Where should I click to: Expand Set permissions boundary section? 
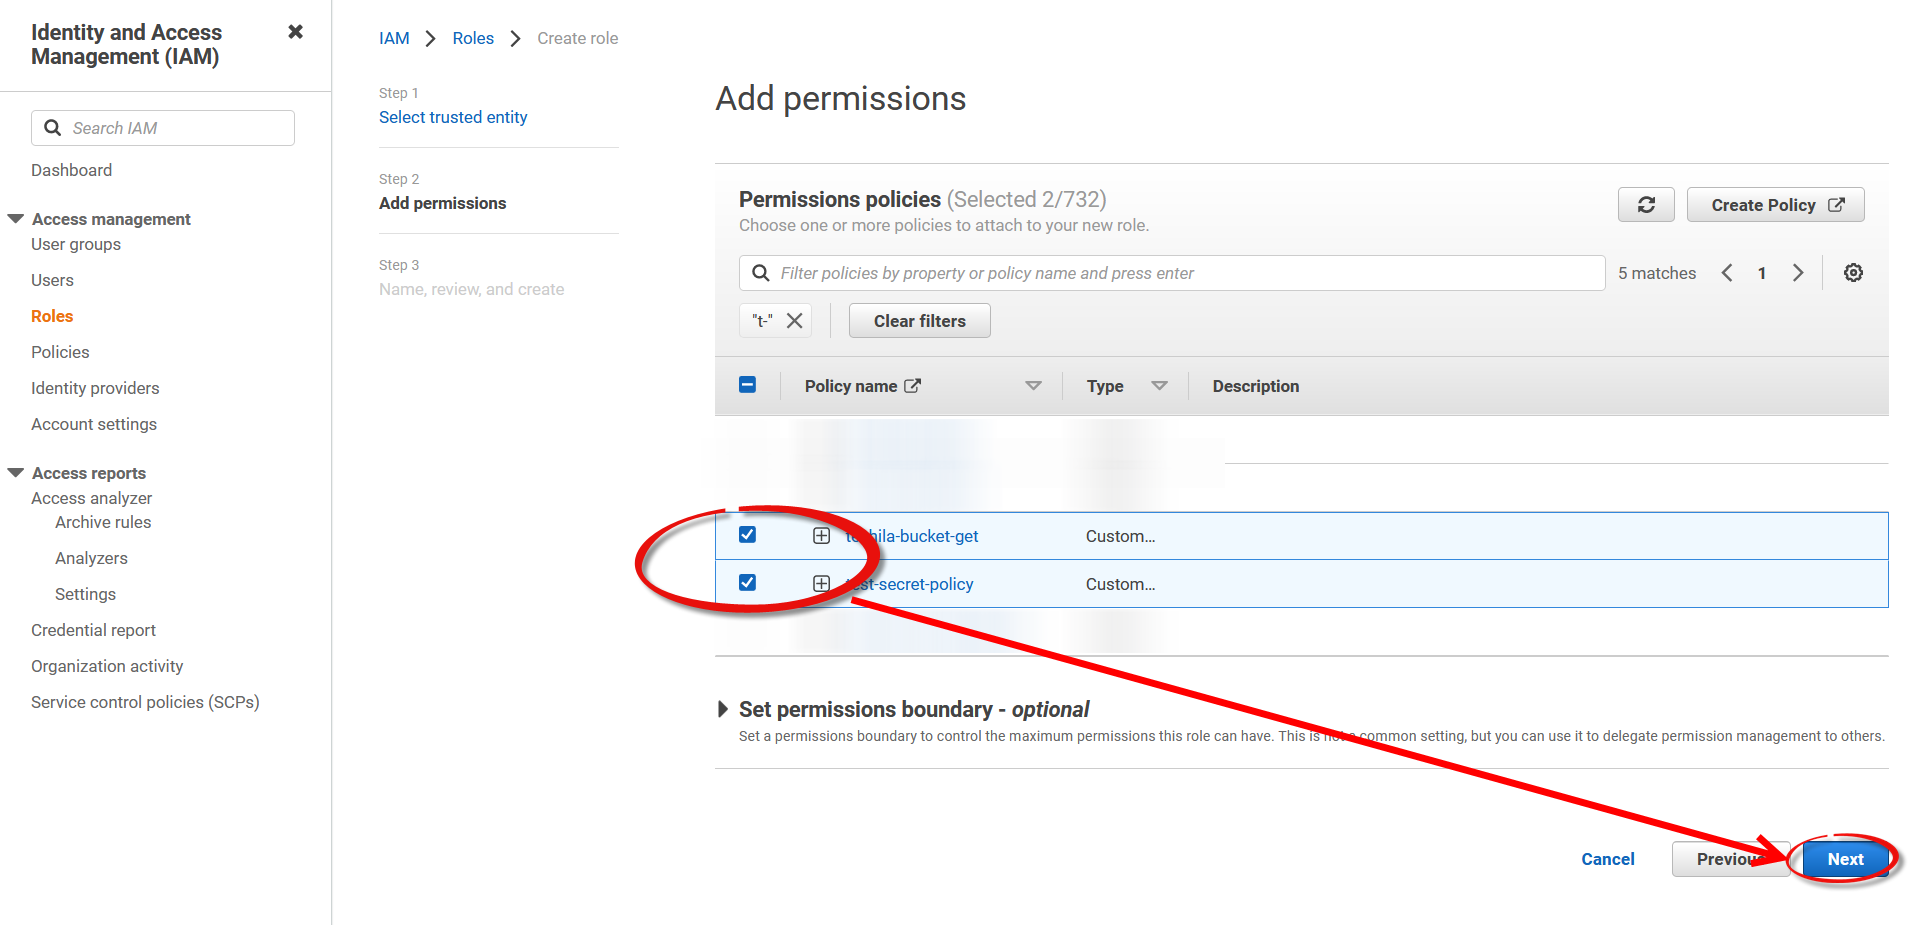723,709
